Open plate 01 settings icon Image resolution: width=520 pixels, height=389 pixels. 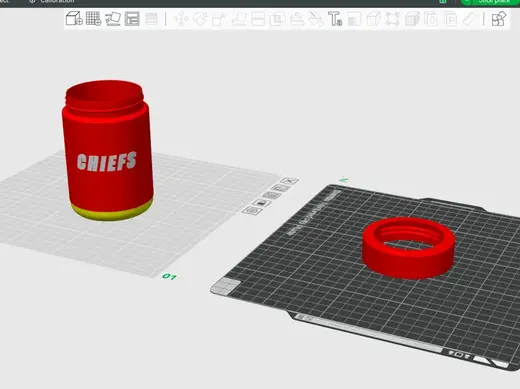(x=252, y=210)
